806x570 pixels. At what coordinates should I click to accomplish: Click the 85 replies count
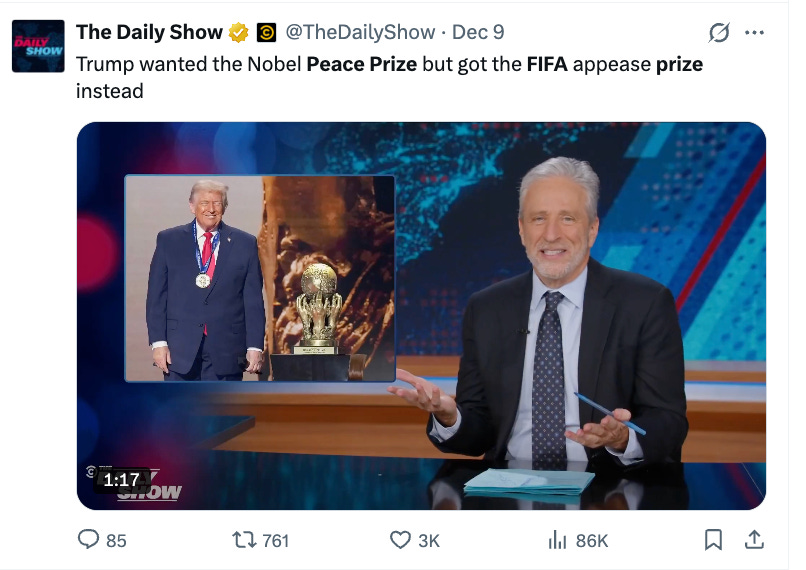[116, 541]
